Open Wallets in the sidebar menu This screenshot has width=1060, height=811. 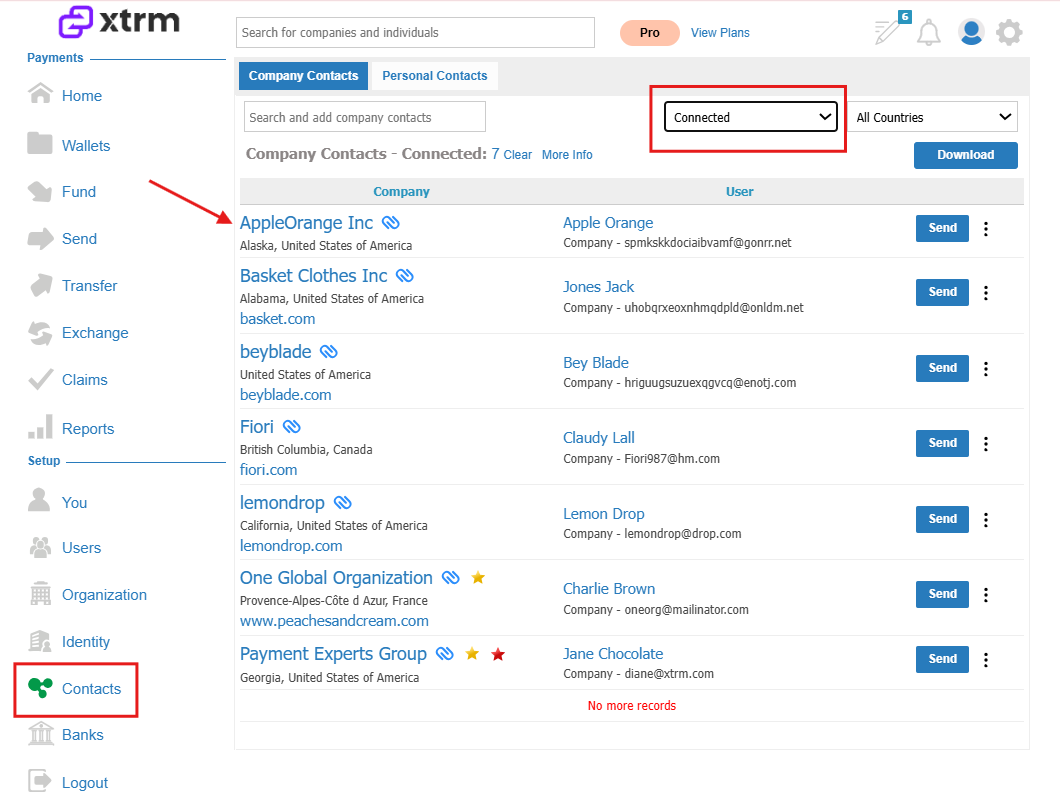(x=86, y=145)
